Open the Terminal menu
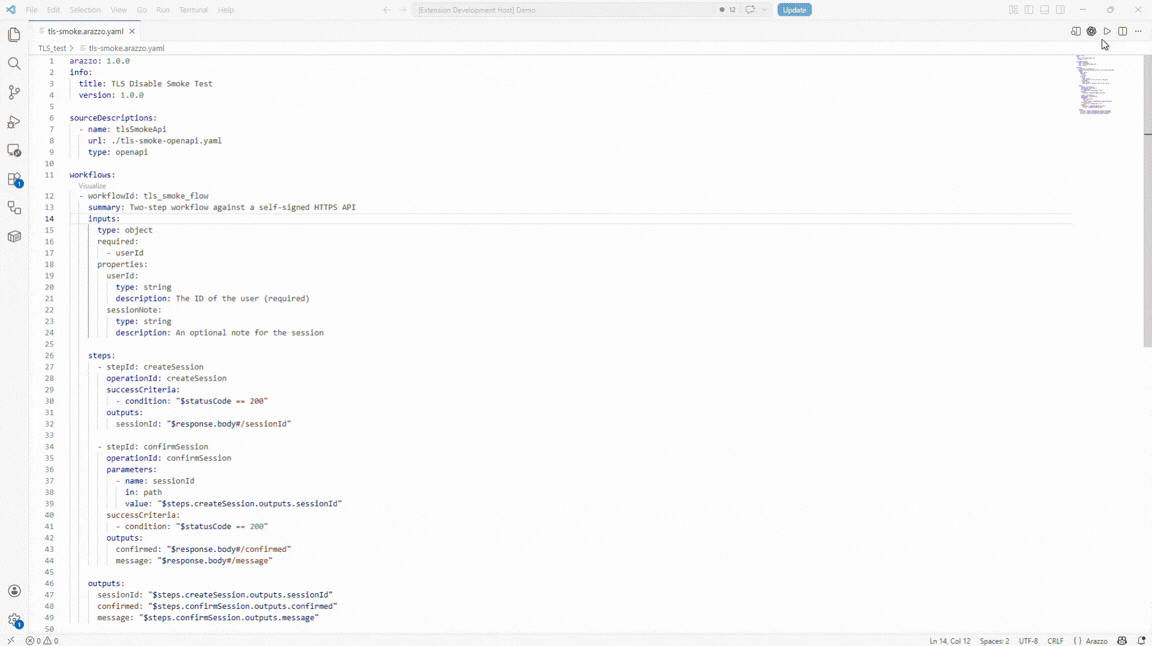 click(194, 10)
